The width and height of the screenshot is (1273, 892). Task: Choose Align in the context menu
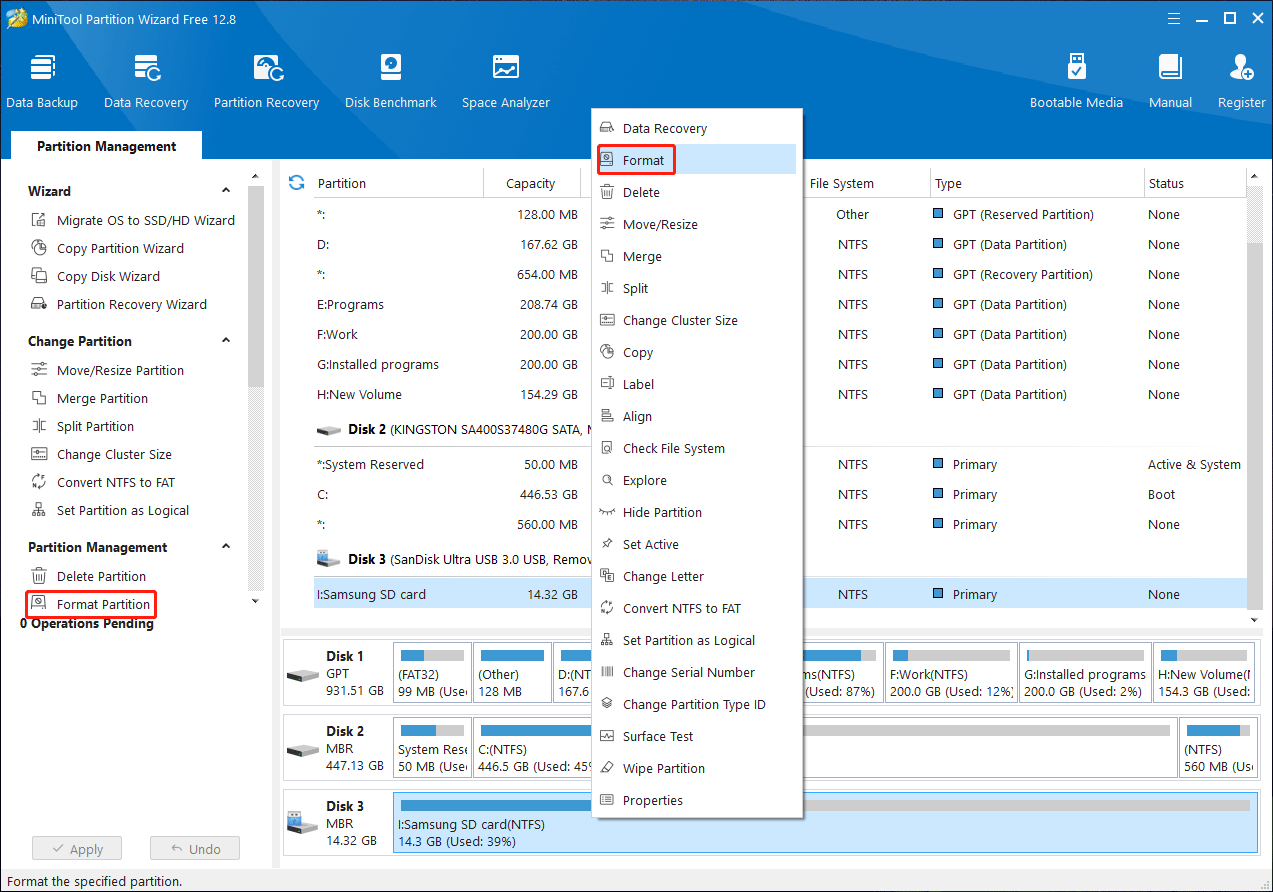(x=697, y=416)
